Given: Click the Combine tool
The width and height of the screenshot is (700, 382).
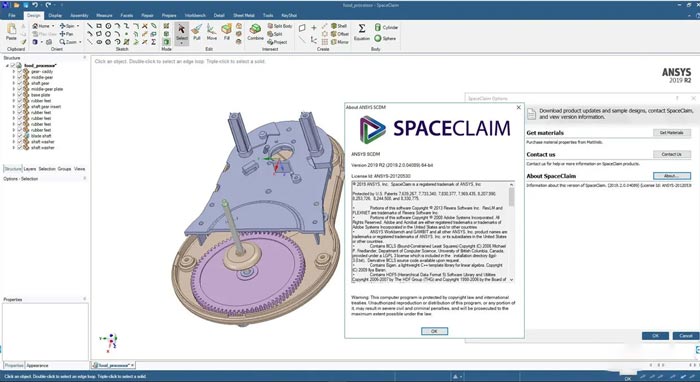Looking at the screenshot, I should [255, 32].
